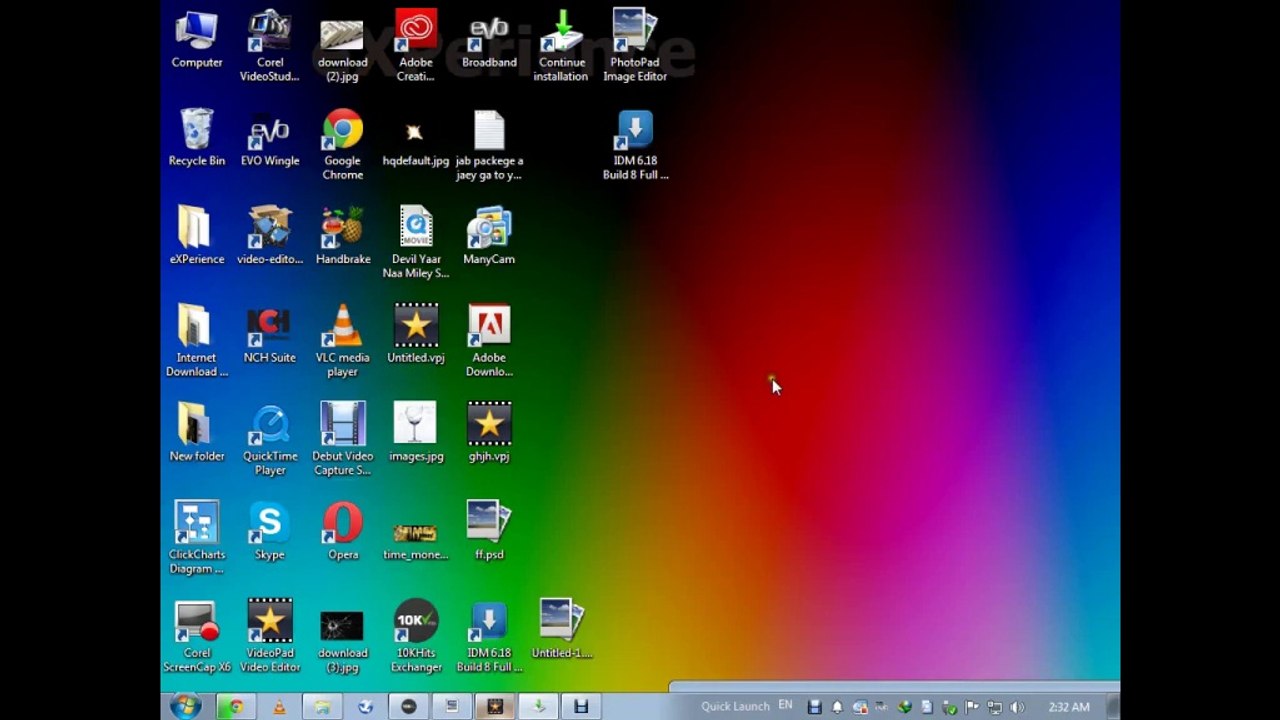Click the EN language indicator
This screenshot has height=720, width=1280.
click(785, 705)
